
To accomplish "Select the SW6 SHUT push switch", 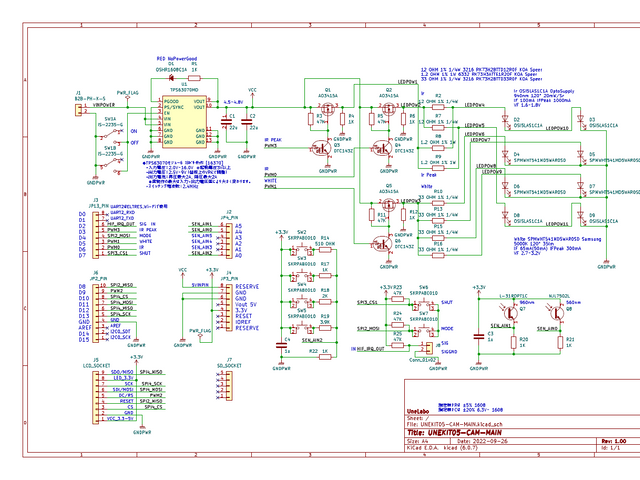I will (x=423, y=304).
